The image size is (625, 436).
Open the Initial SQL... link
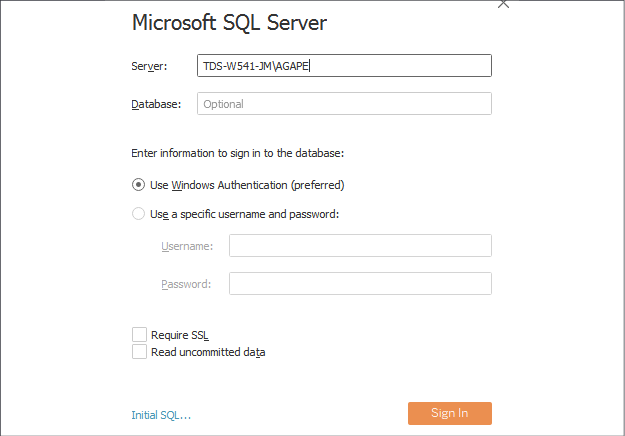(161, 415)
